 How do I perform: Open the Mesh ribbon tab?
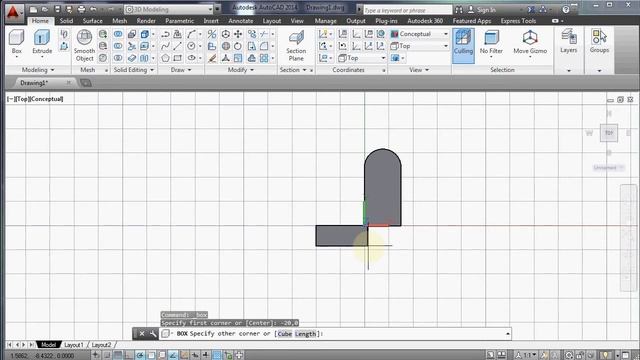click(120, 21)
